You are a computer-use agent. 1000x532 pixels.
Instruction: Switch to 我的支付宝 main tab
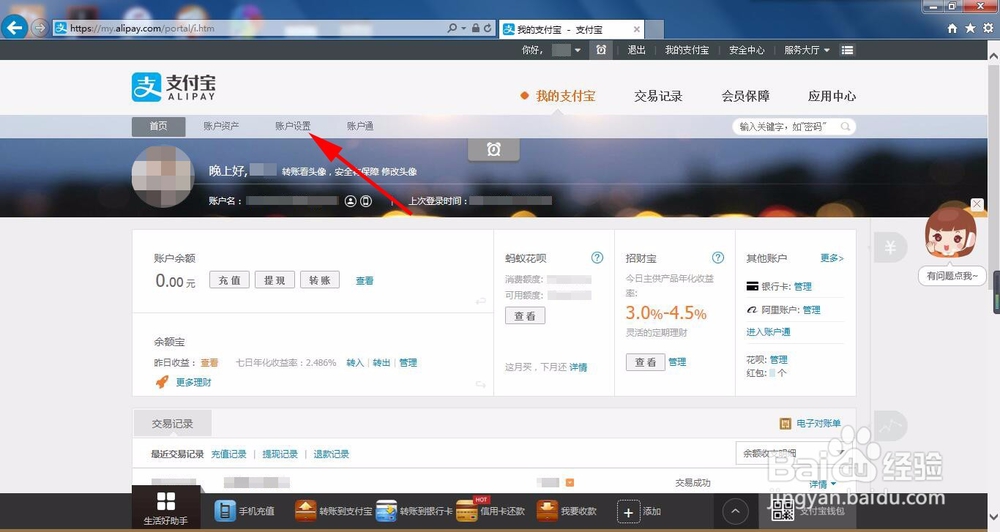pyautogui.click(x=565, y=96)
